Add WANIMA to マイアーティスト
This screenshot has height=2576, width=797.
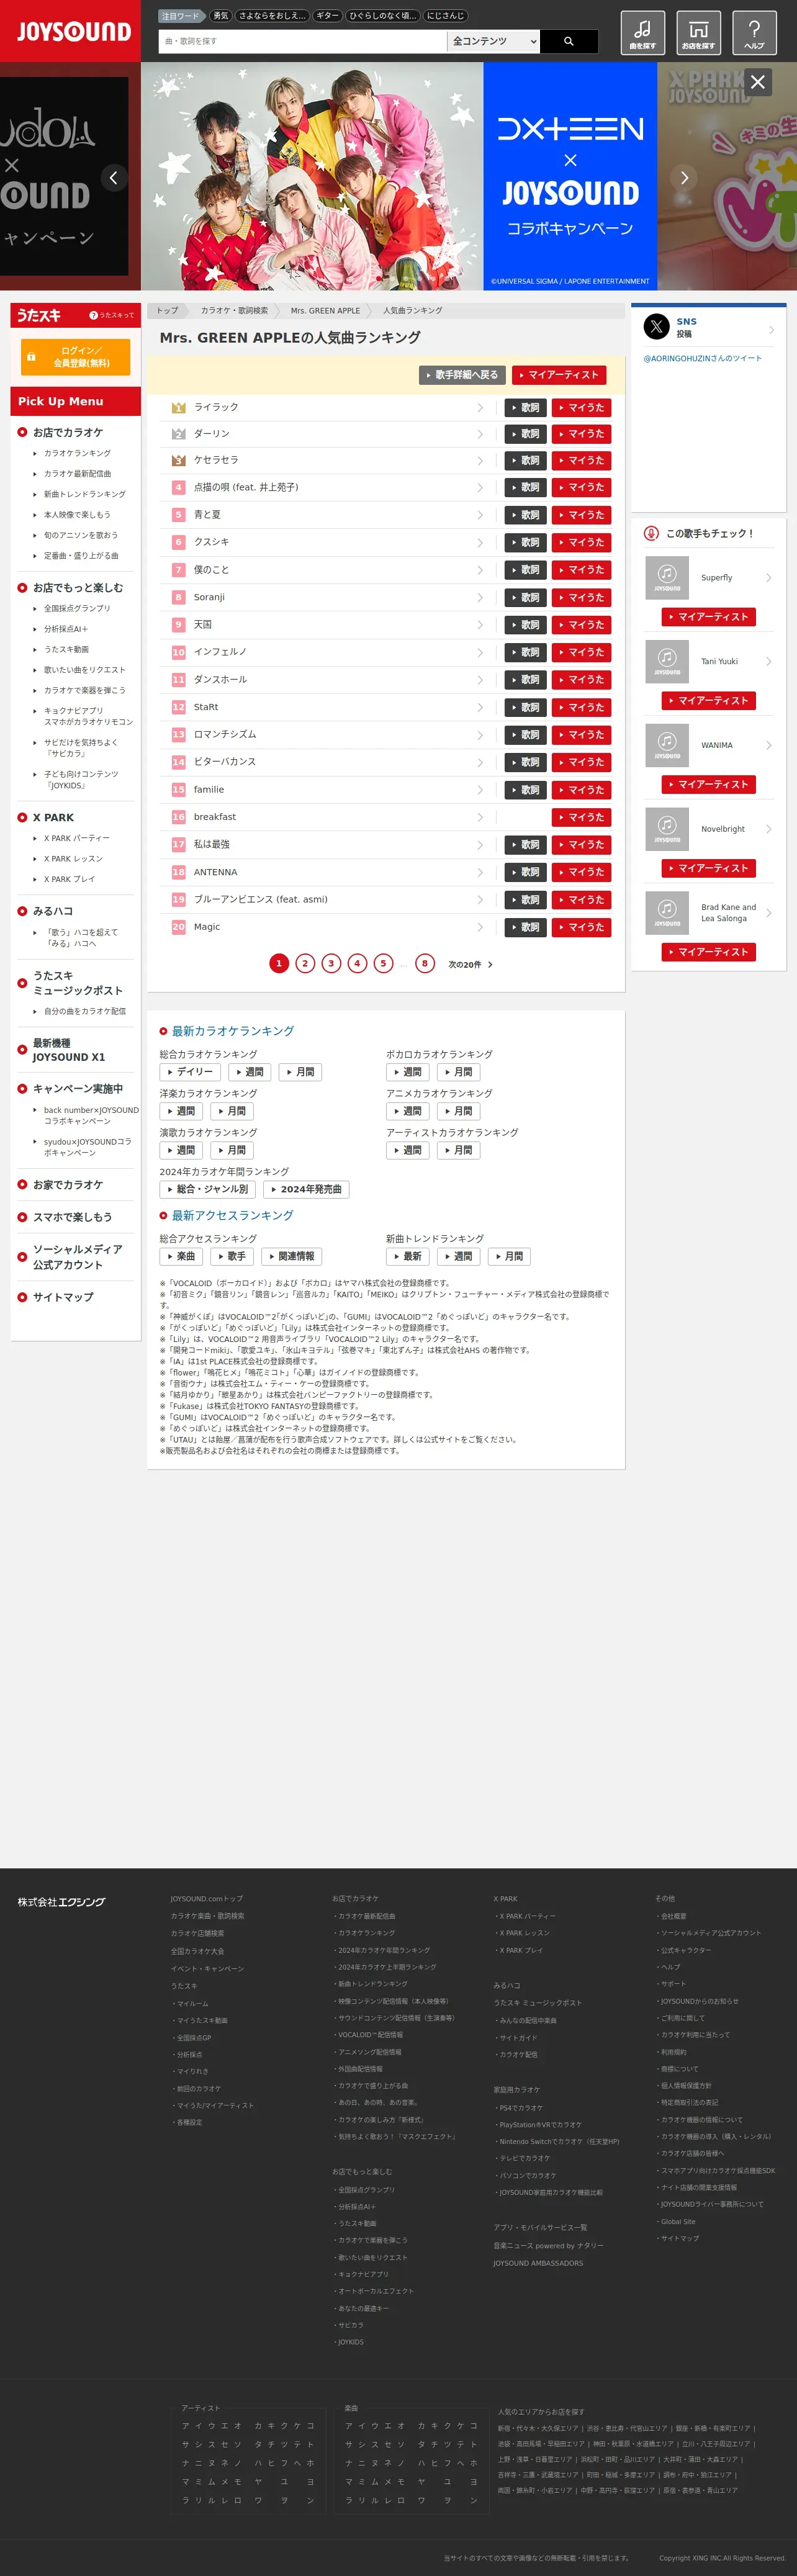(709, 785)
